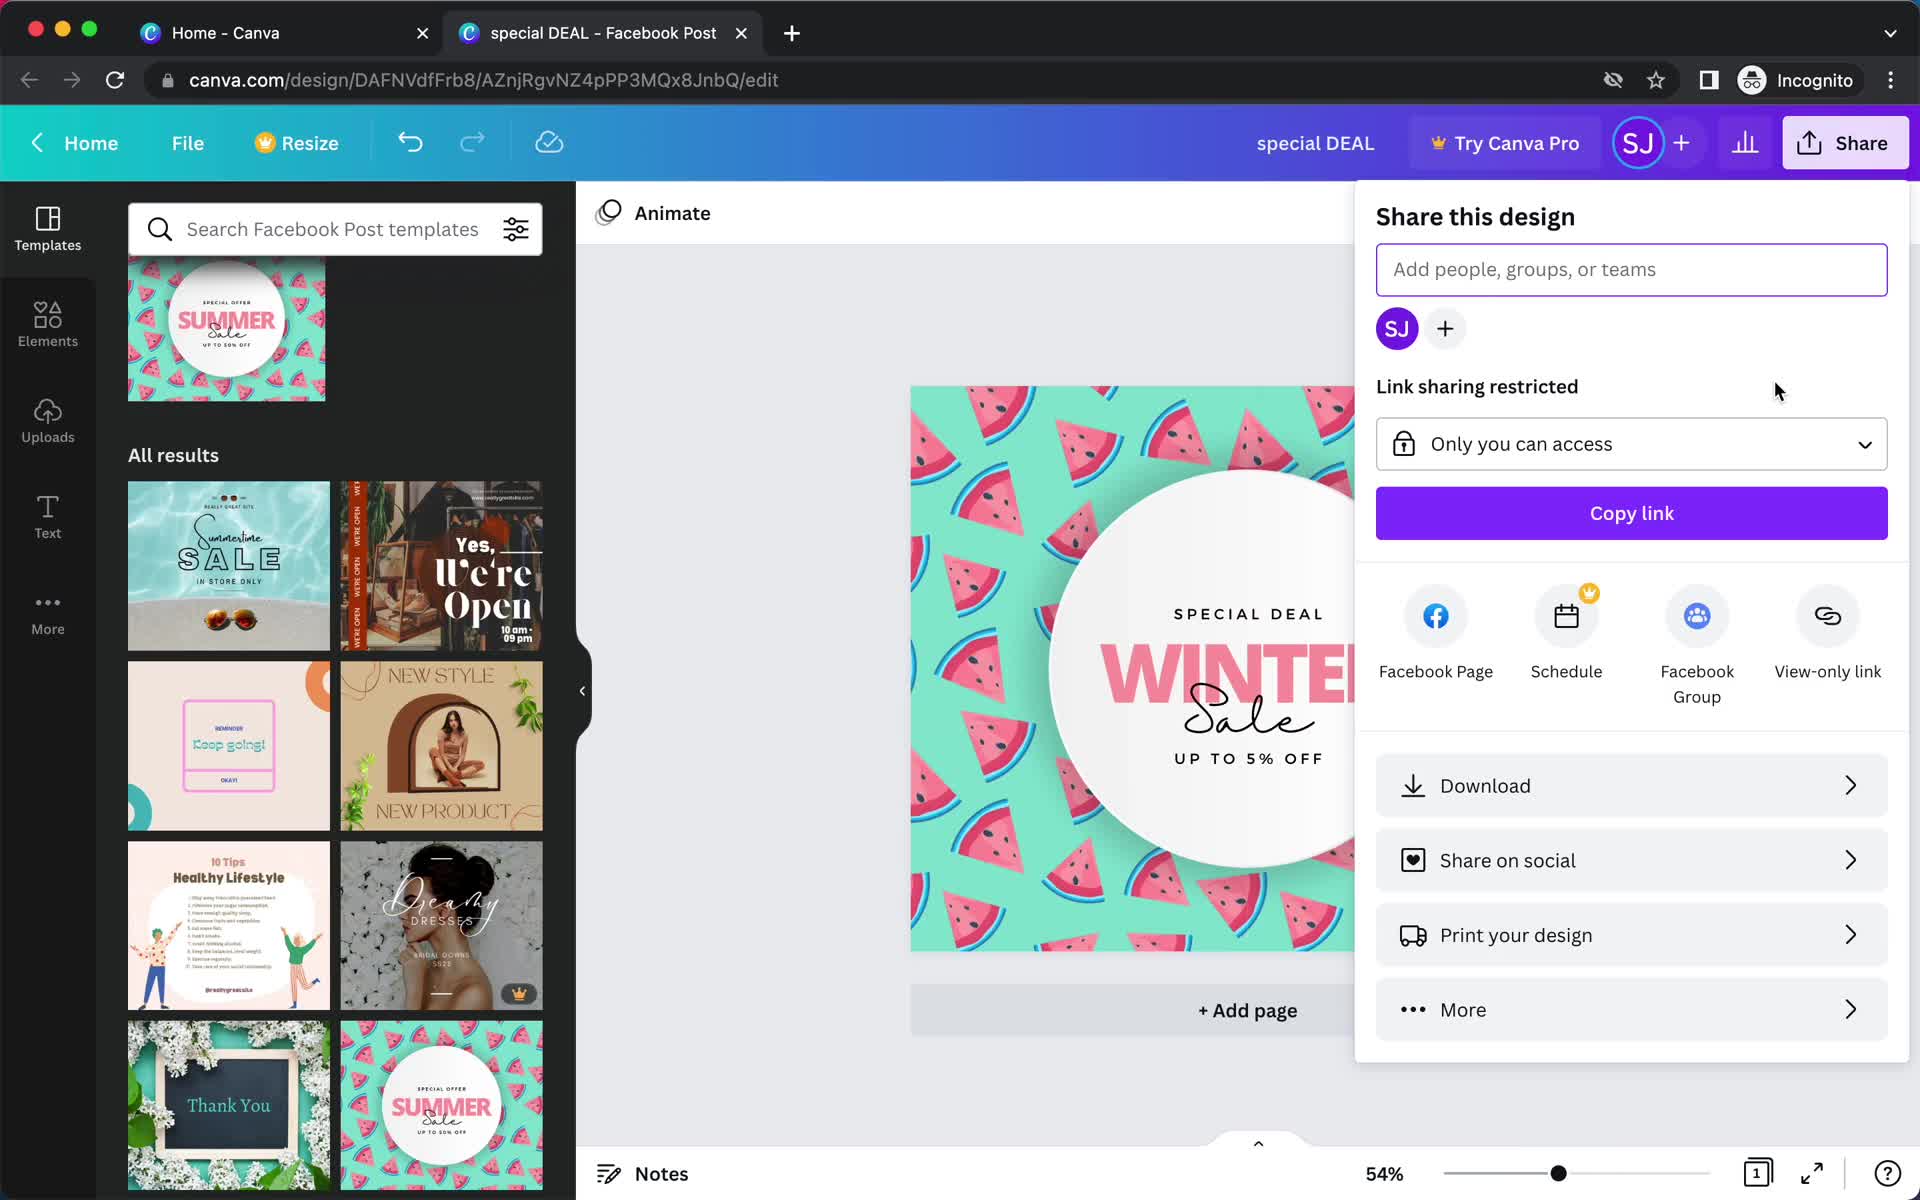
Task: Expand the Download option
Action: coord(1631,786)
